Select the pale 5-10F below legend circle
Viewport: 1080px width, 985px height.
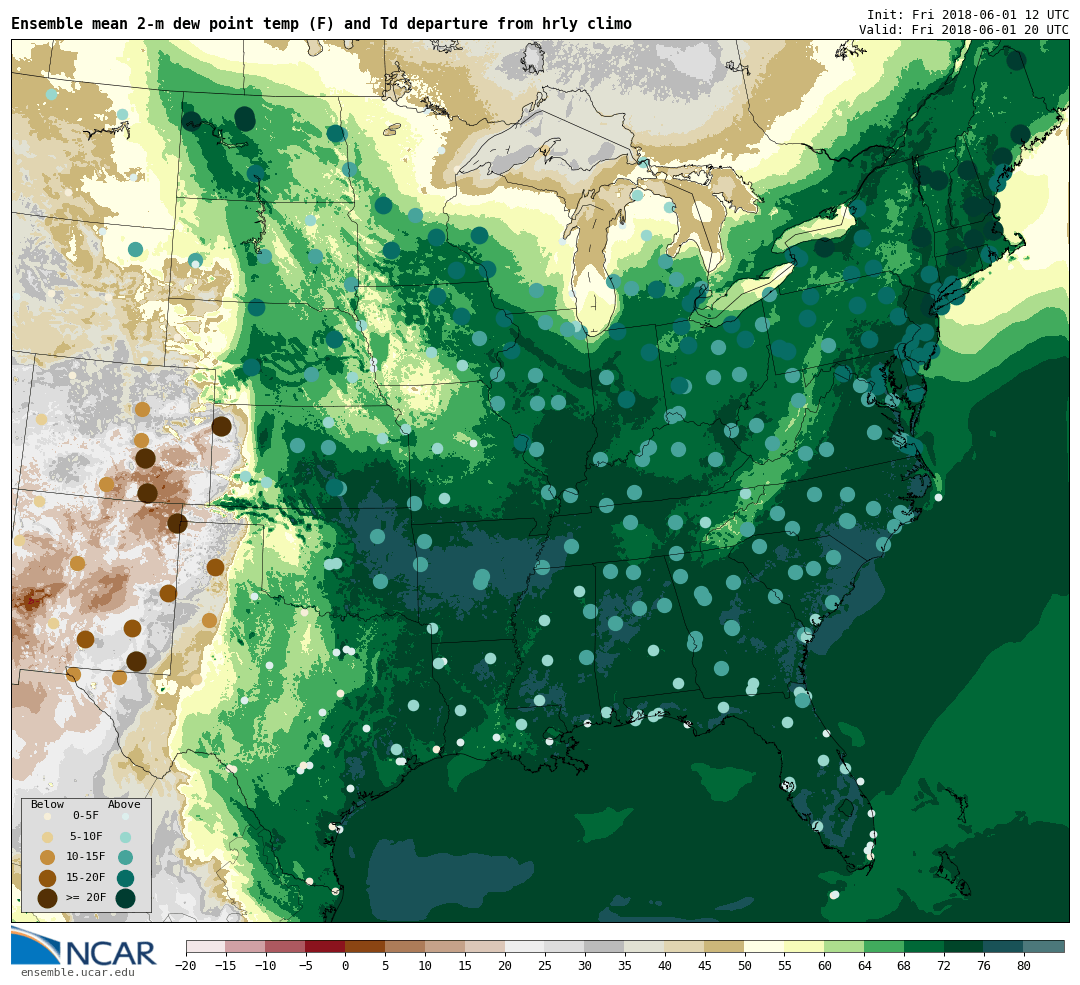tap(47, 837)
